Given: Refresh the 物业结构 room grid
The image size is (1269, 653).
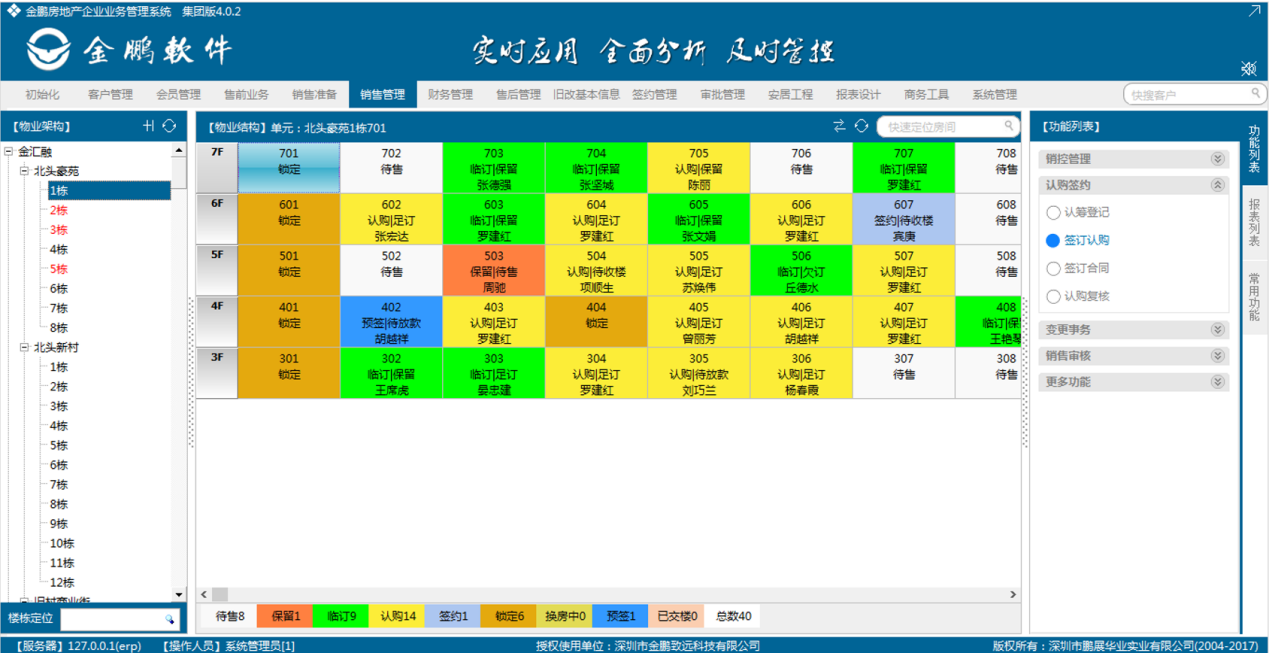Looking at the screenshot, I should pyautogui.click(x=861, y=126).
